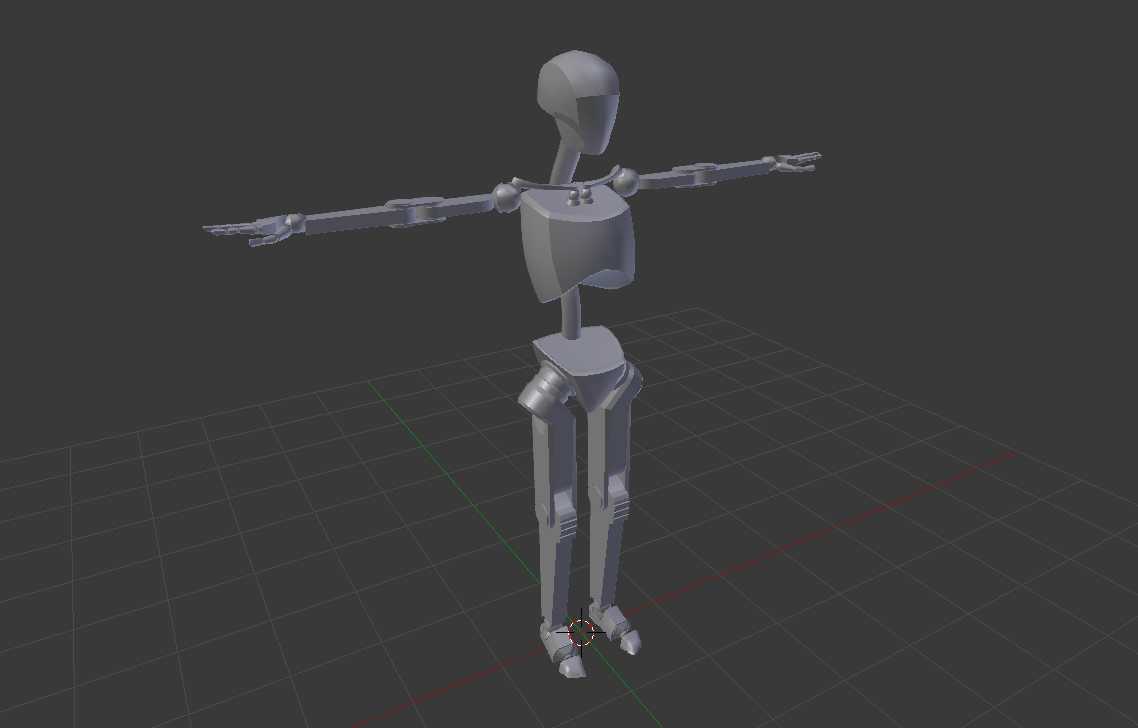
Task: Select the elbow joint on the screen-right arm
Action: [x=698, y=172]
